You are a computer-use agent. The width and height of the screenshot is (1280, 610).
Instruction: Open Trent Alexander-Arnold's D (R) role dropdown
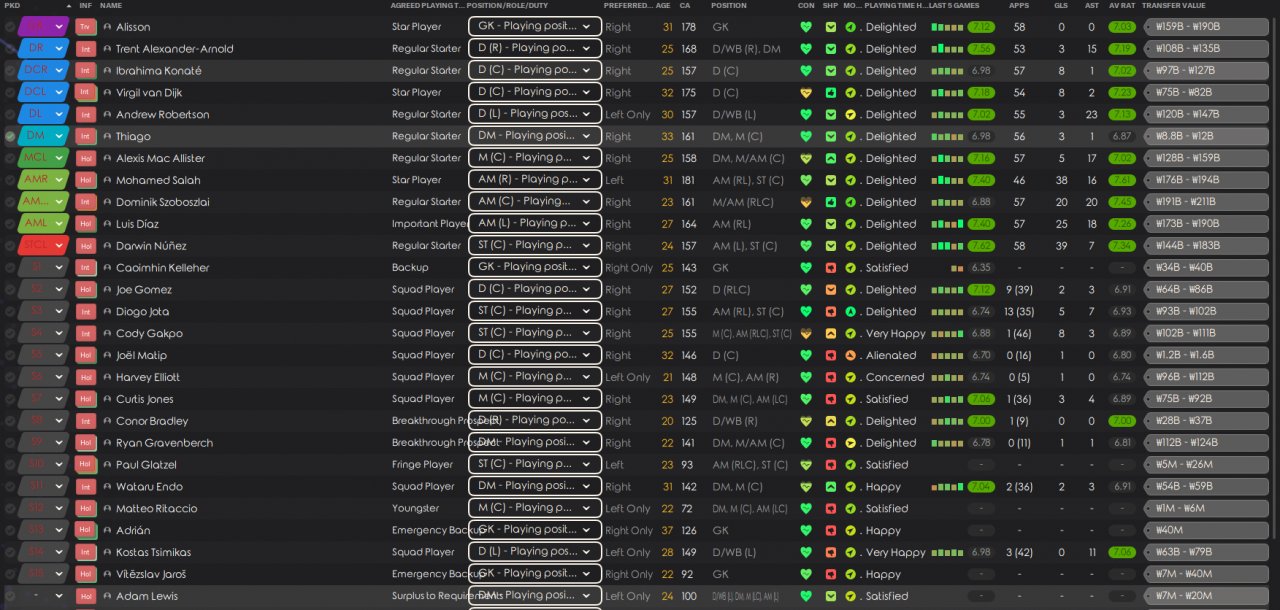[534, 48]
